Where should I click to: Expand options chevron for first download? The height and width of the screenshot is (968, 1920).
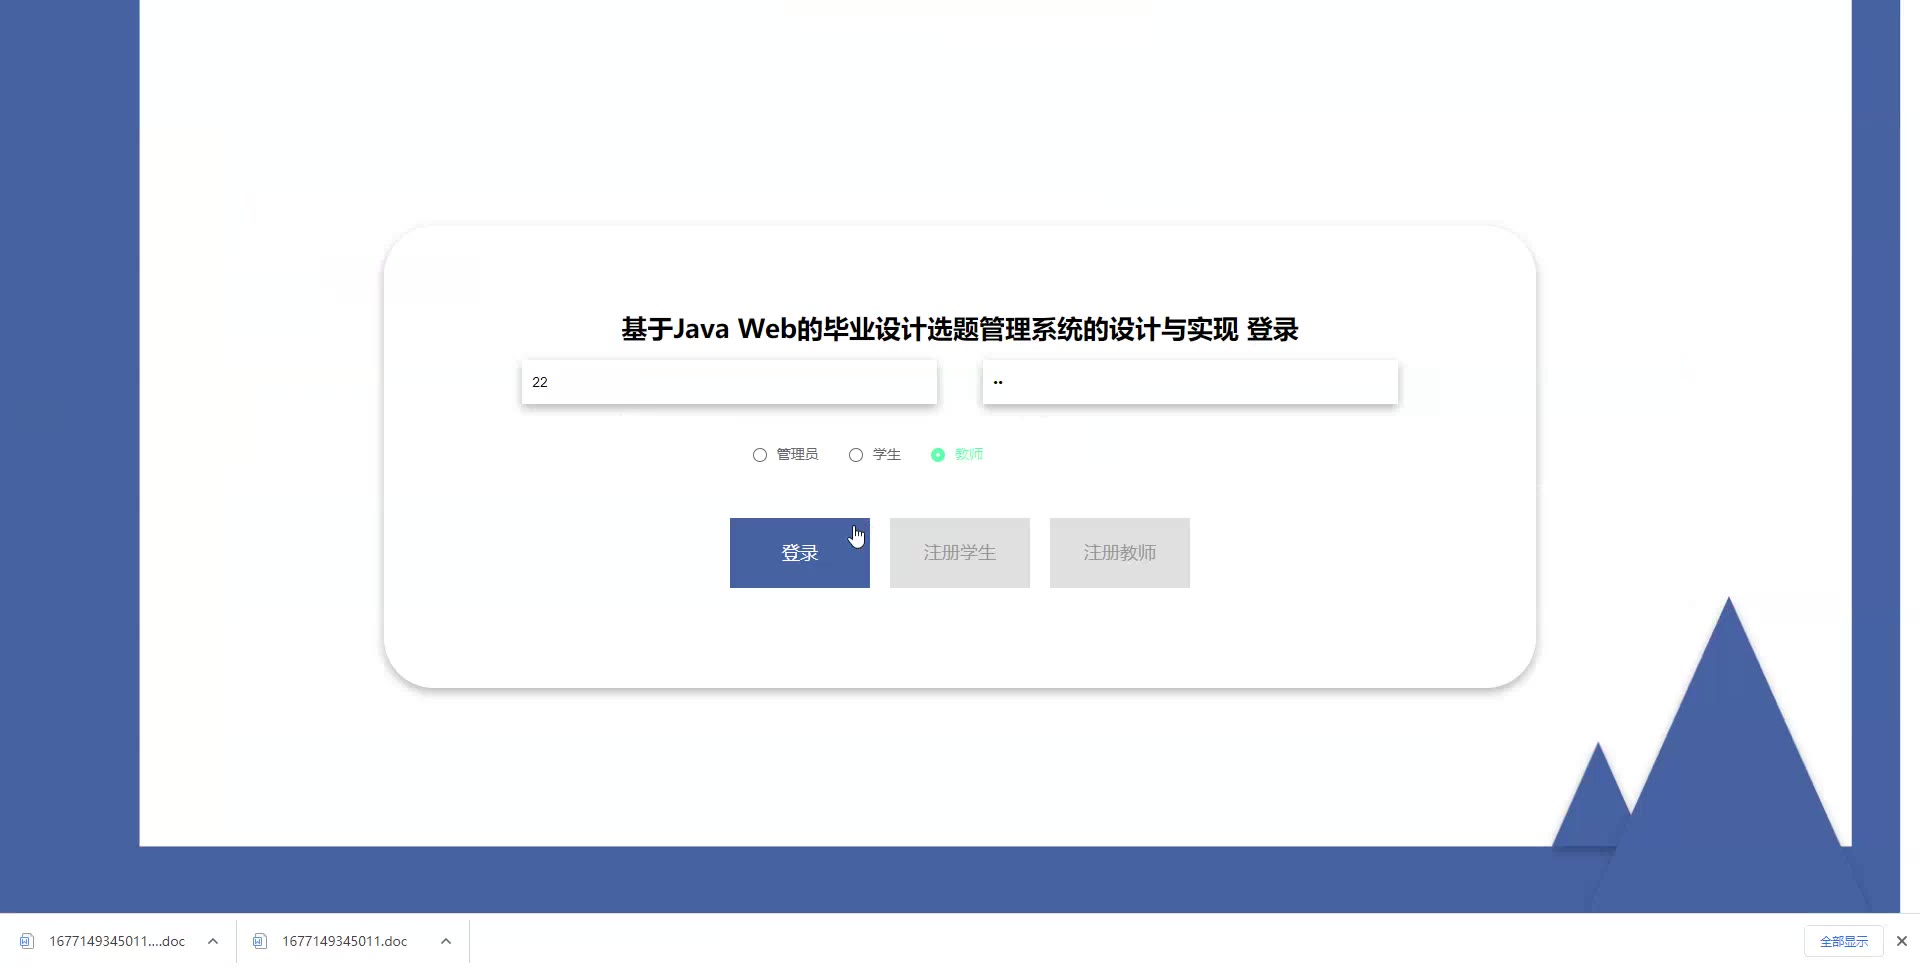point(213,941)
